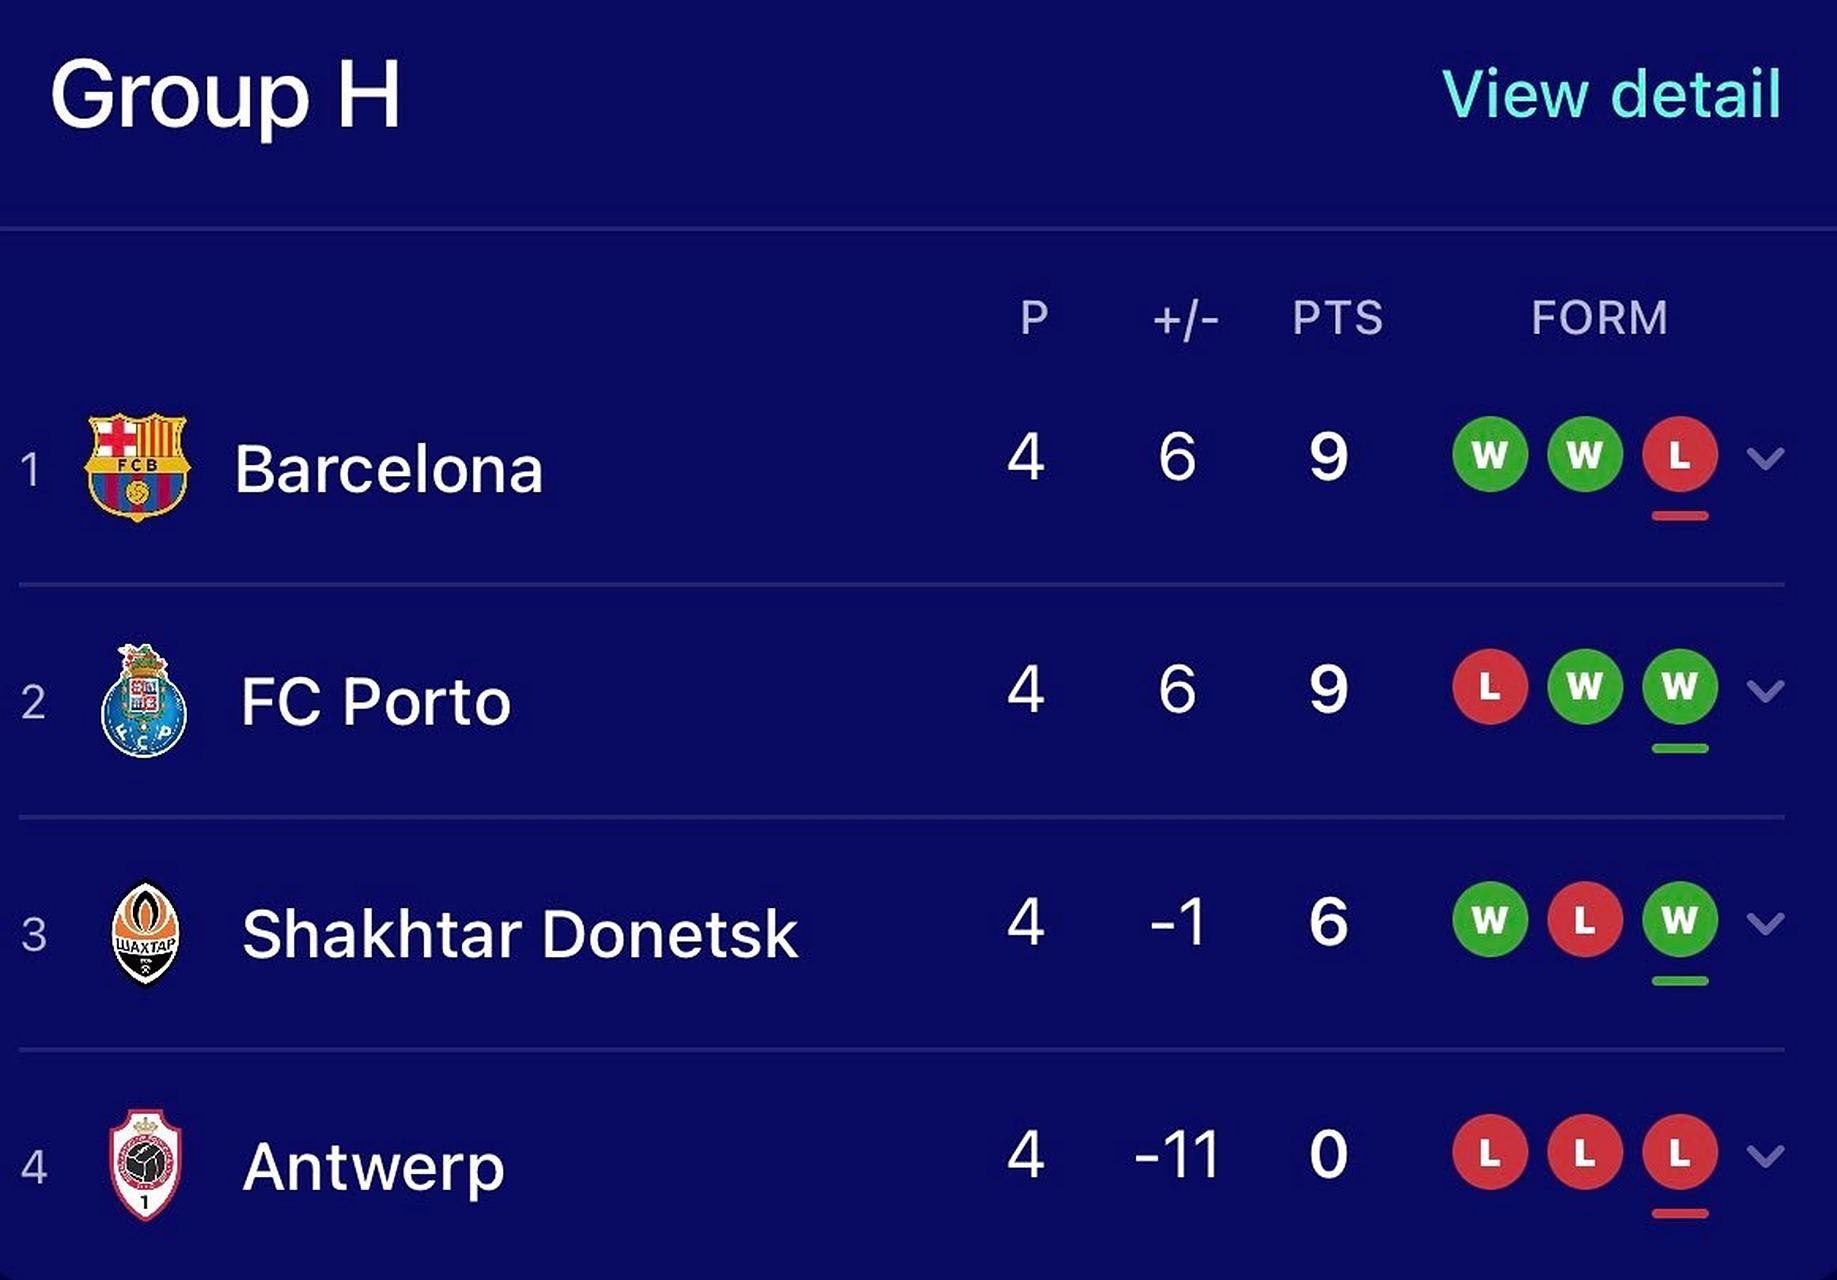
Task: Click the PTS column header
Action: [x=1337, y=318]
